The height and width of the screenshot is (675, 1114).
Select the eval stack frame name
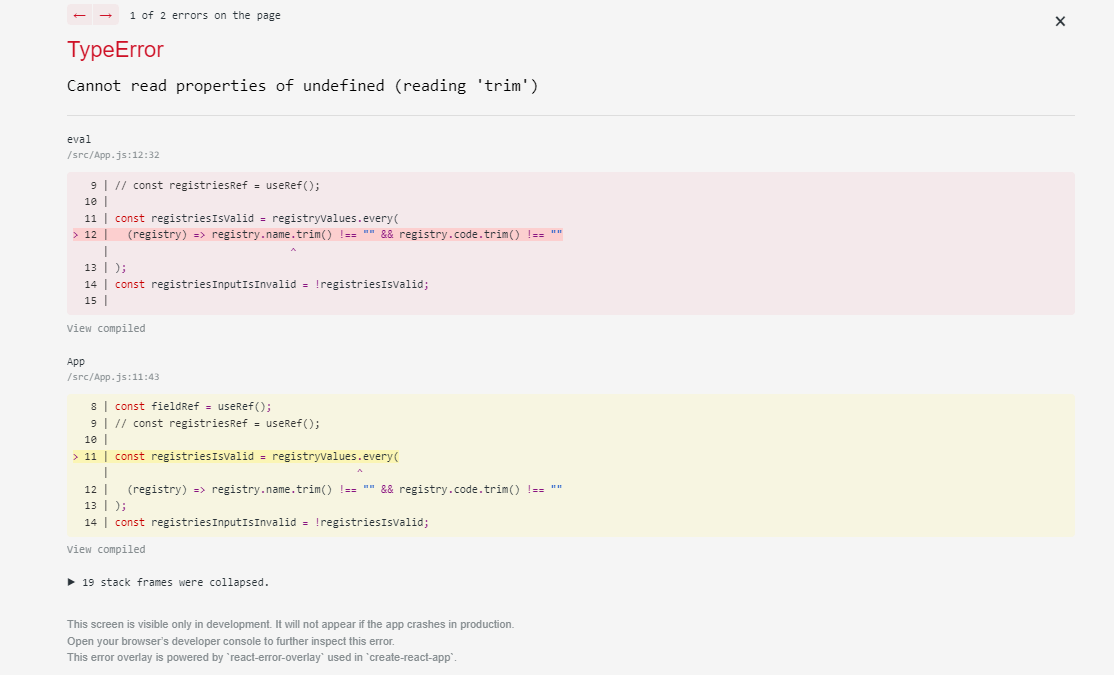click(x=79, y=139)
